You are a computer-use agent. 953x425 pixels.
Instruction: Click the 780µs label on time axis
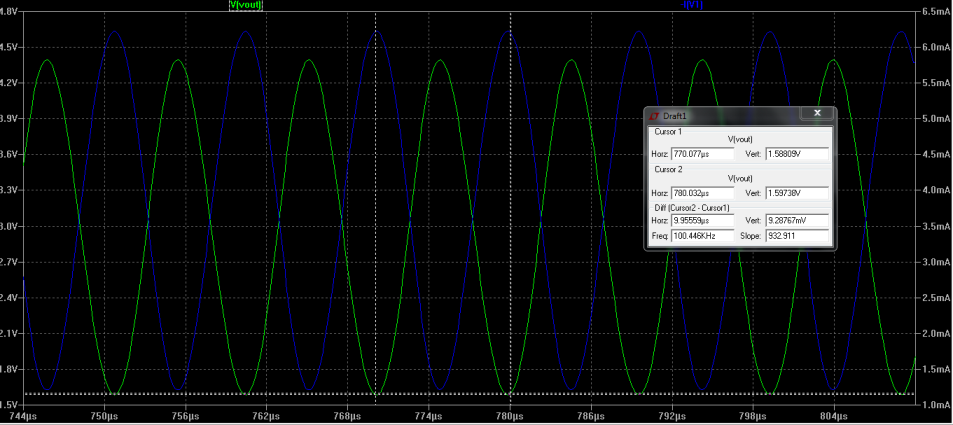coord(510,412)
